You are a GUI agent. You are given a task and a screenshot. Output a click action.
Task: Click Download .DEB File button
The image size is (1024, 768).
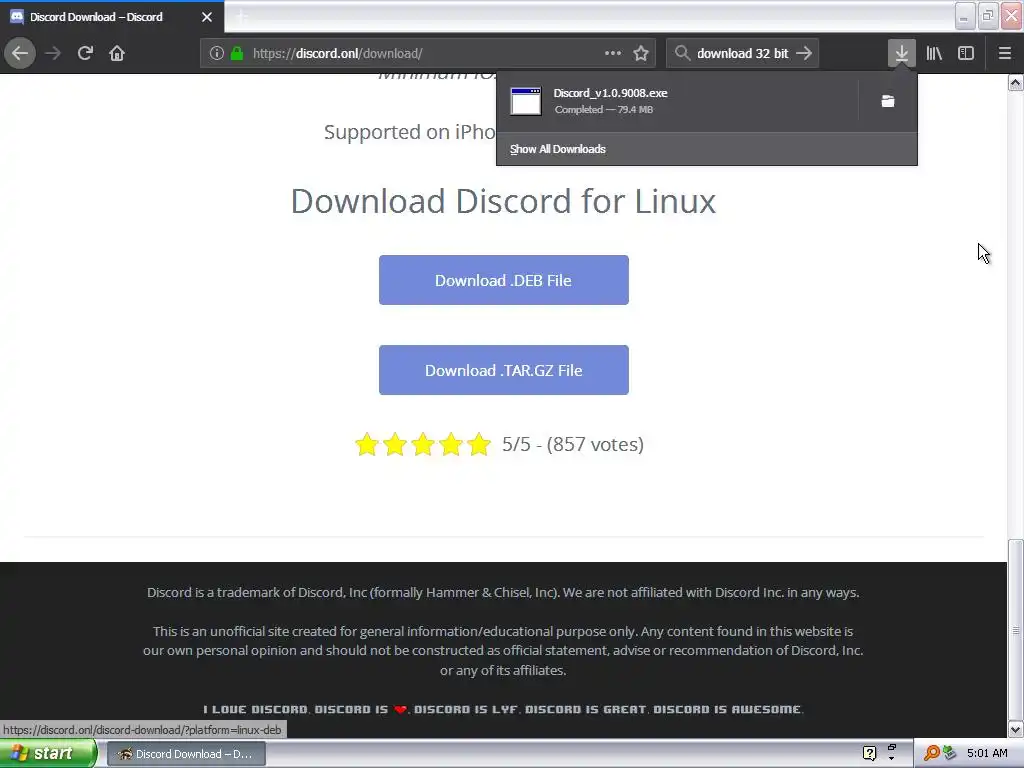click(504, 280)
